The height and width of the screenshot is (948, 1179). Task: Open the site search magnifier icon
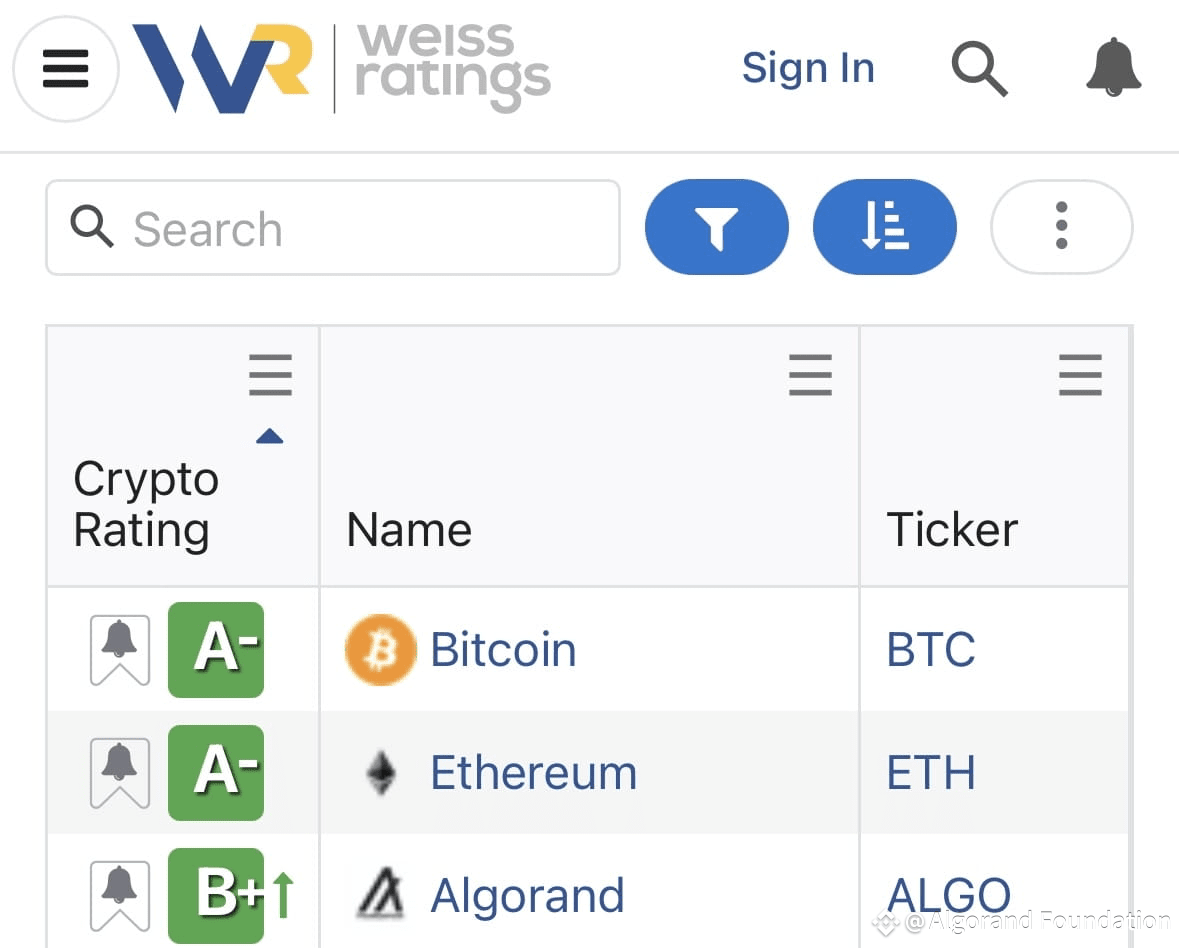click(979, 69)
